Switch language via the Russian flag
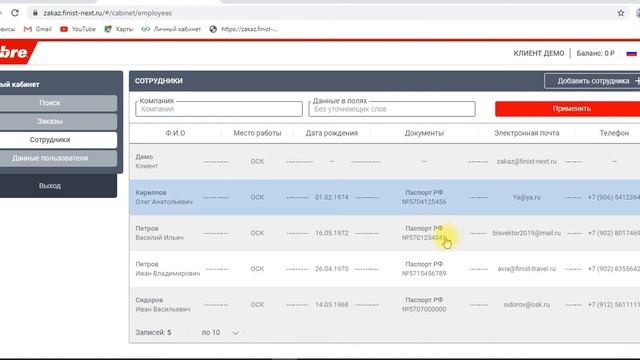 (x=631, y=53)
